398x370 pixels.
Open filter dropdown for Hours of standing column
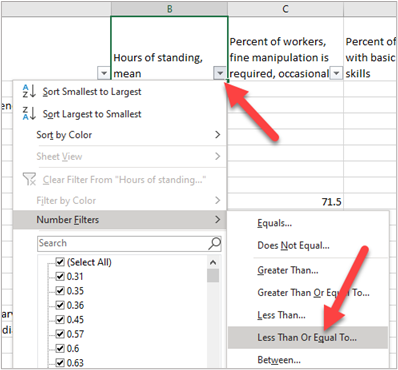click(220, 73)
